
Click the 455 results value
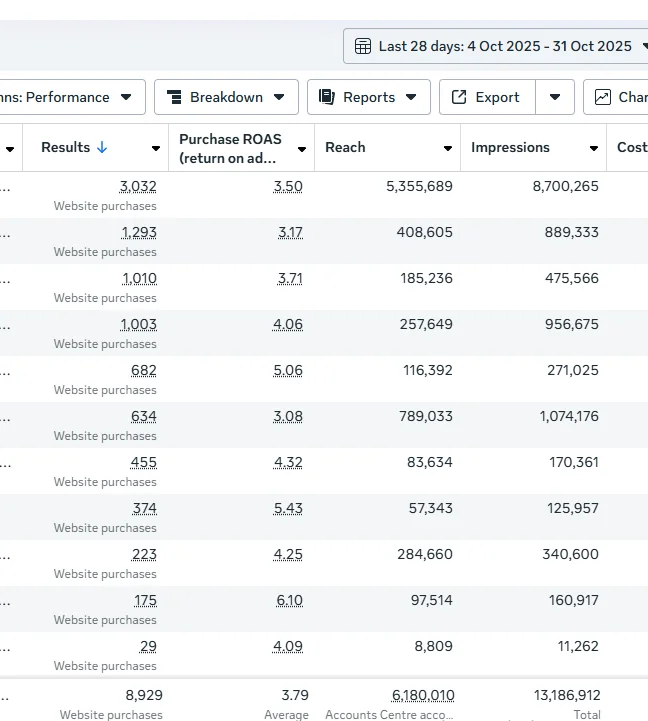coord(143,462)
